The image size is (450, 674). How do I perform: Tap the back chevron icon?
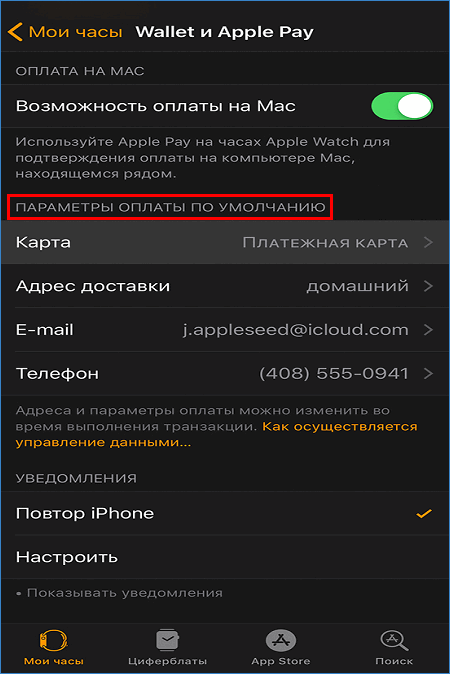(15, 32)
